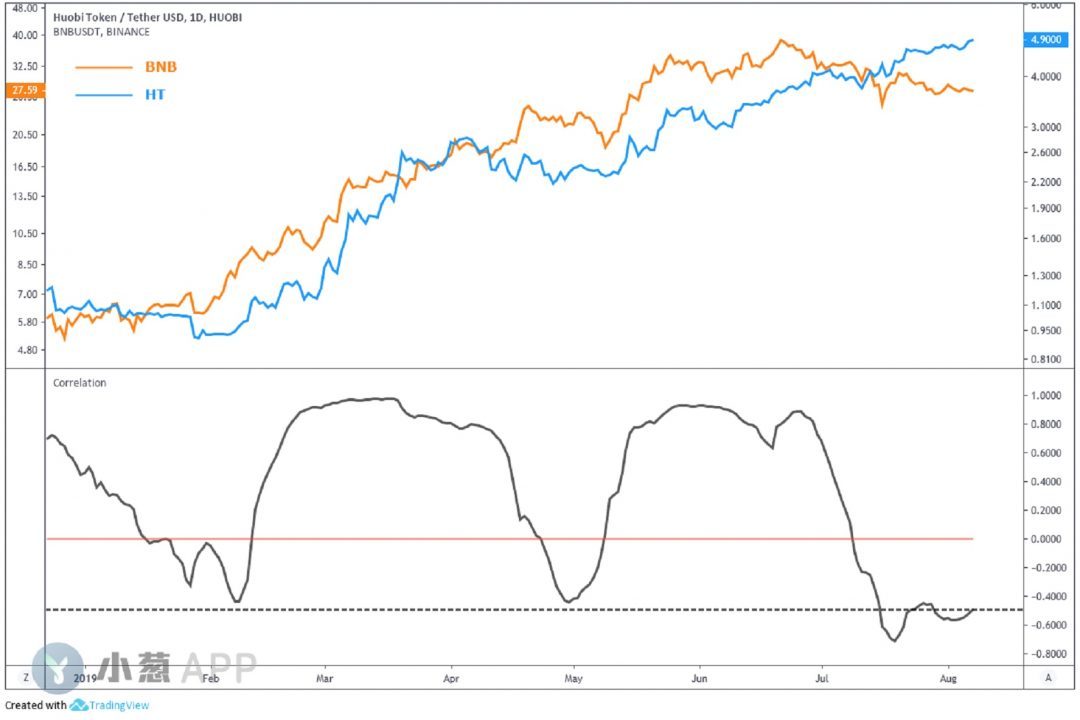Click the 3.0000 right axis value
The height and width of the screenshot is (720, 1080).
[1046, 127]
